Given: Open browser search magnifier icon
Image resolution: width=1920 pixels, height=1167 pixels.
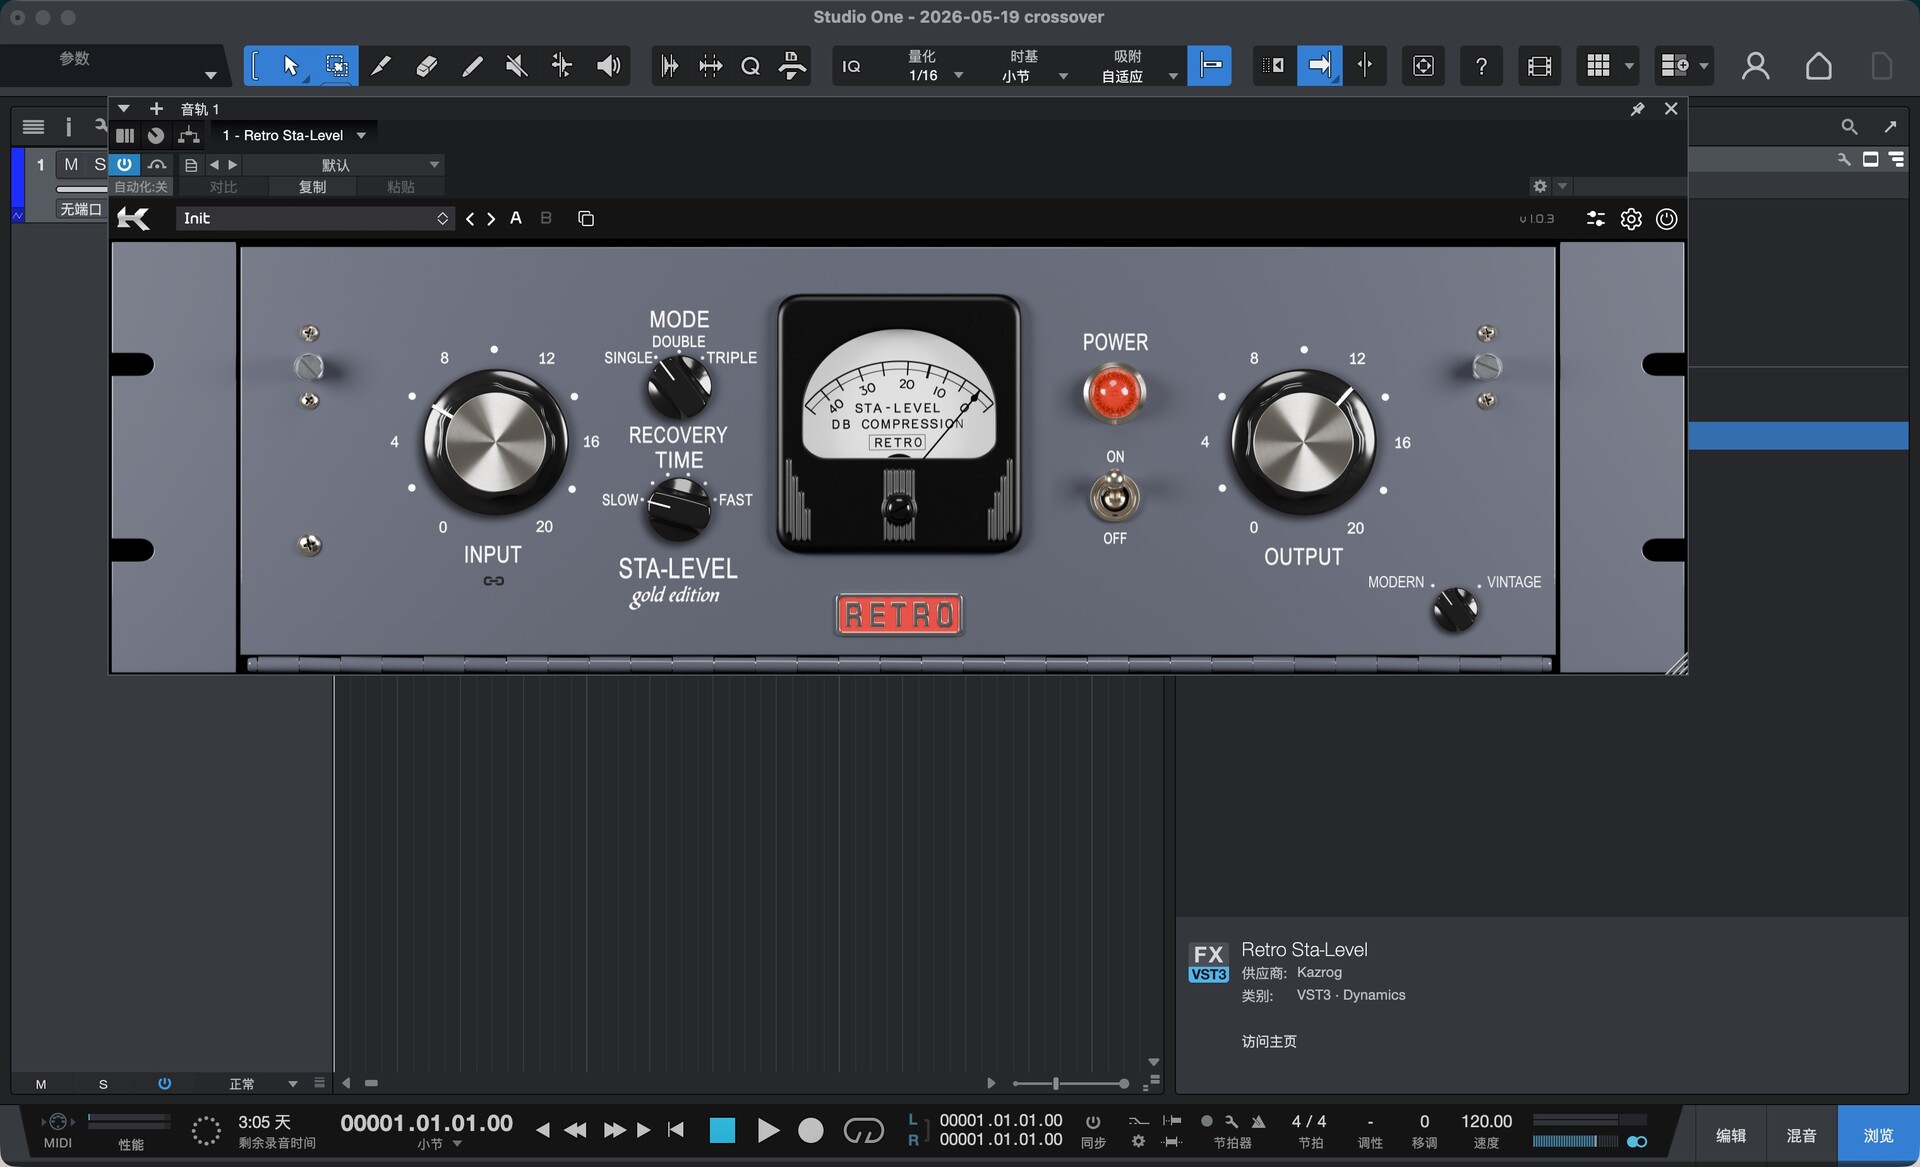Looking at the screenshot, I should pyautogui.click(x=1849, y=126).
